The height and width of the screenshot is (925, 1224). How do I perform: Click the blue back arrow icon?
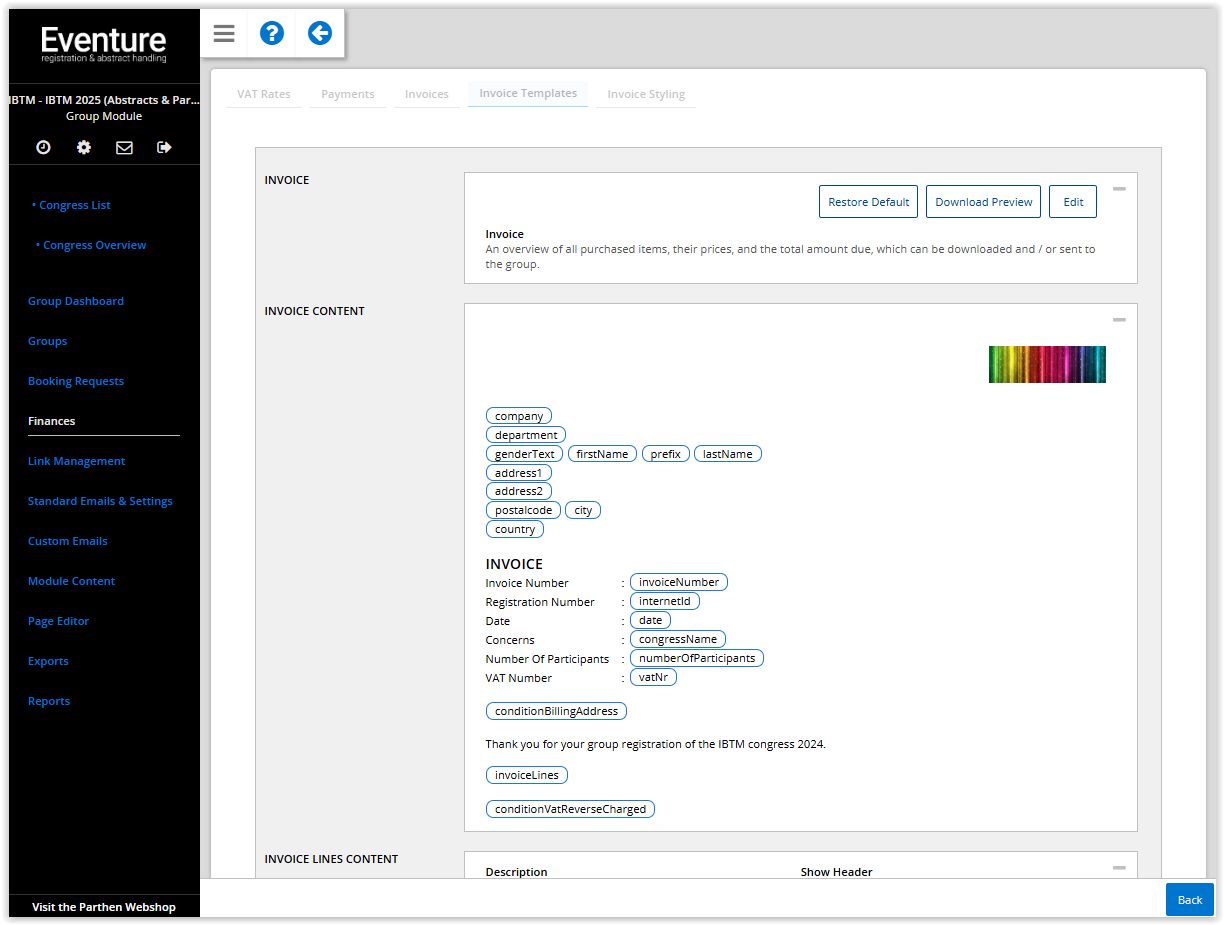320,34
